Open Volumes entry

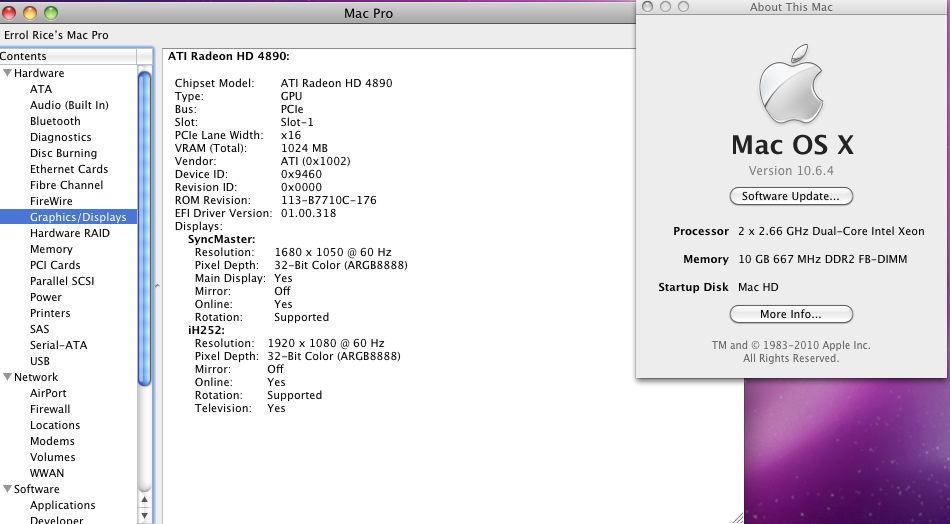[52, 457]
